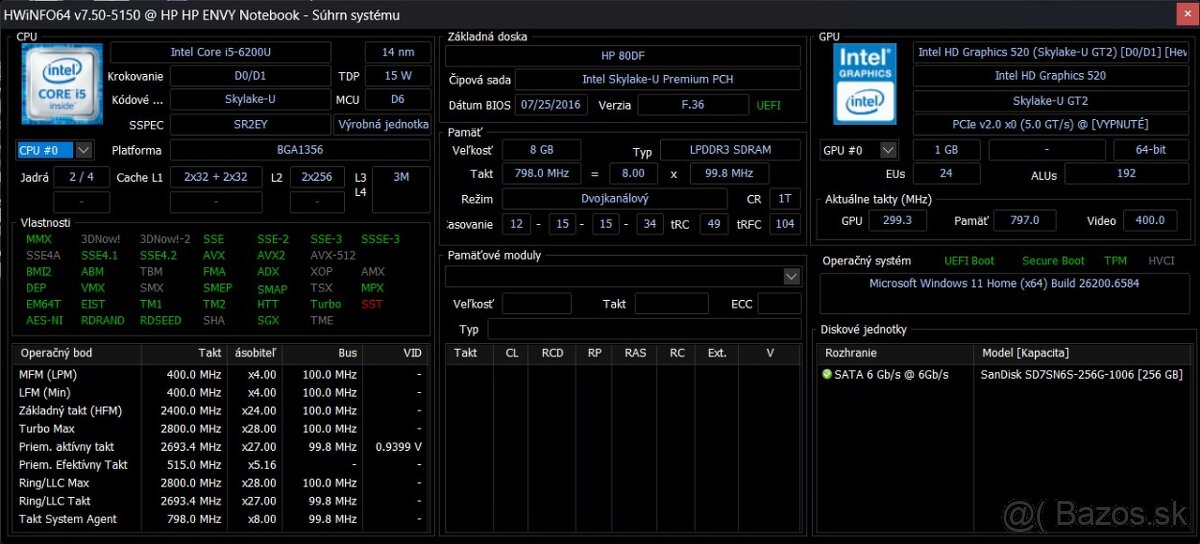
Task: Click the TPM status label
Action: coord(1114,261)
